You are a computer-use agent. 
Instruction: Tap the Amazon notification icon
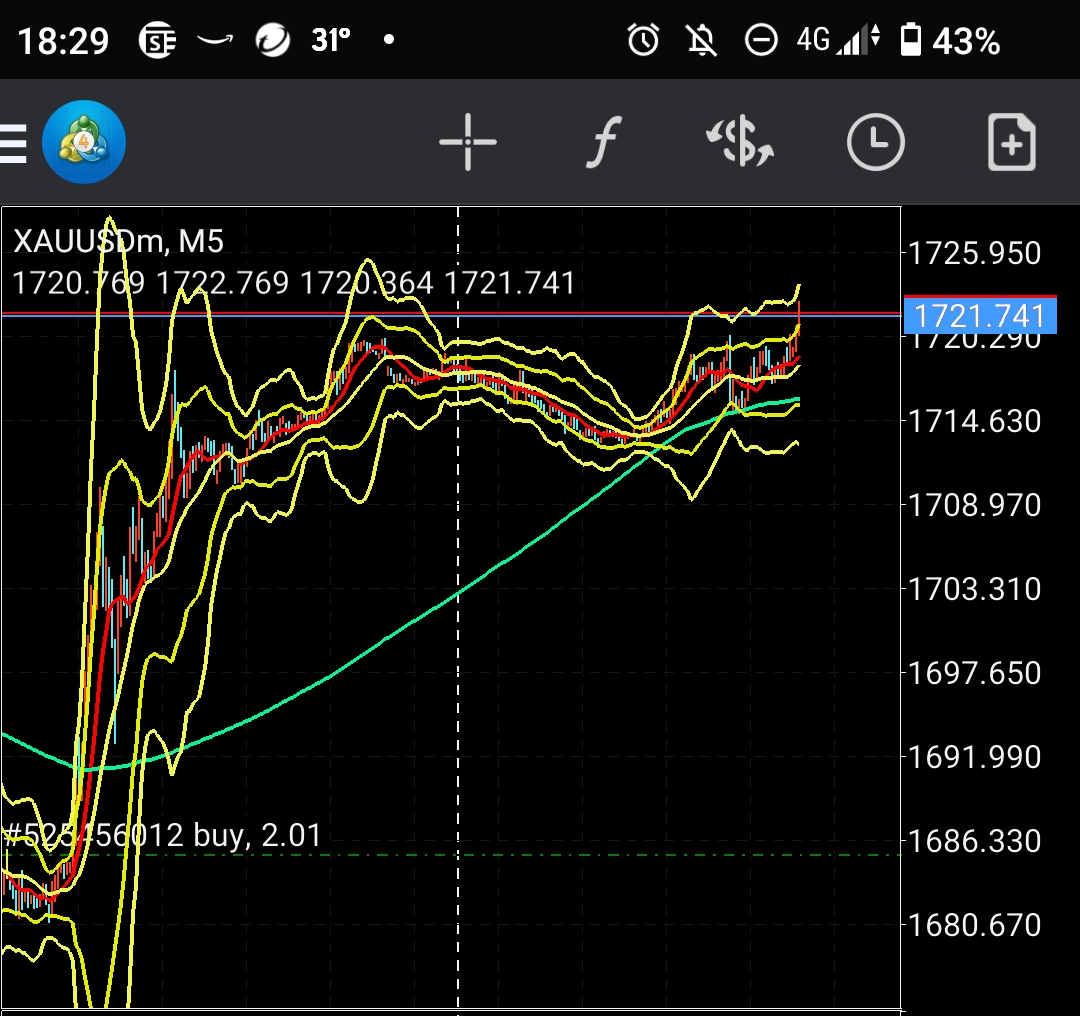(215, 40)
